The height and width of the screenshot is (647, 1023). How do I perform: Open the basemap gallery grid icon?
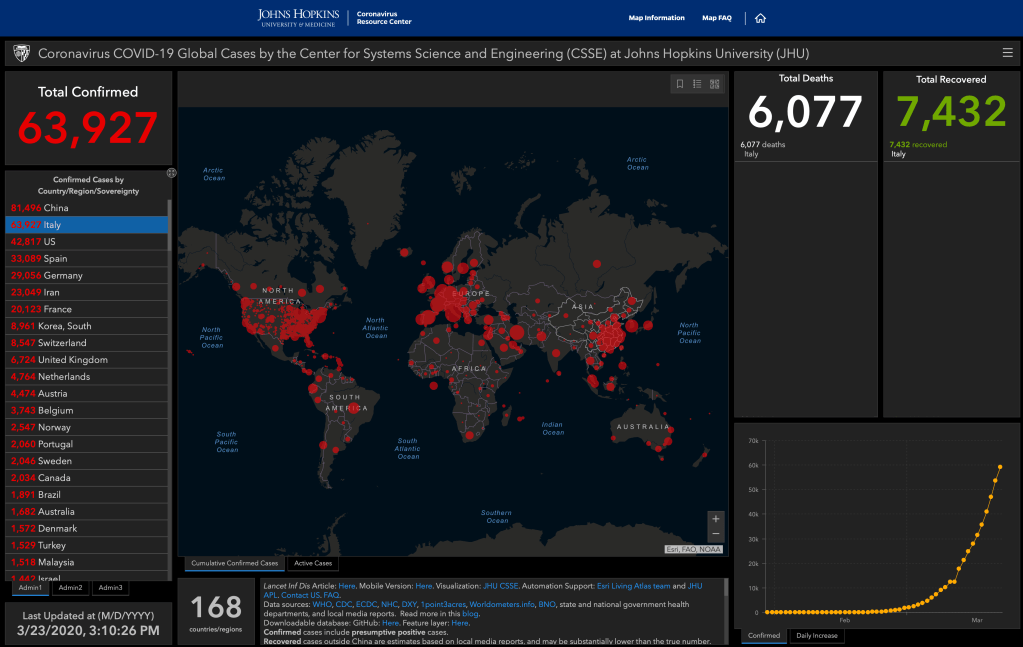714,84
